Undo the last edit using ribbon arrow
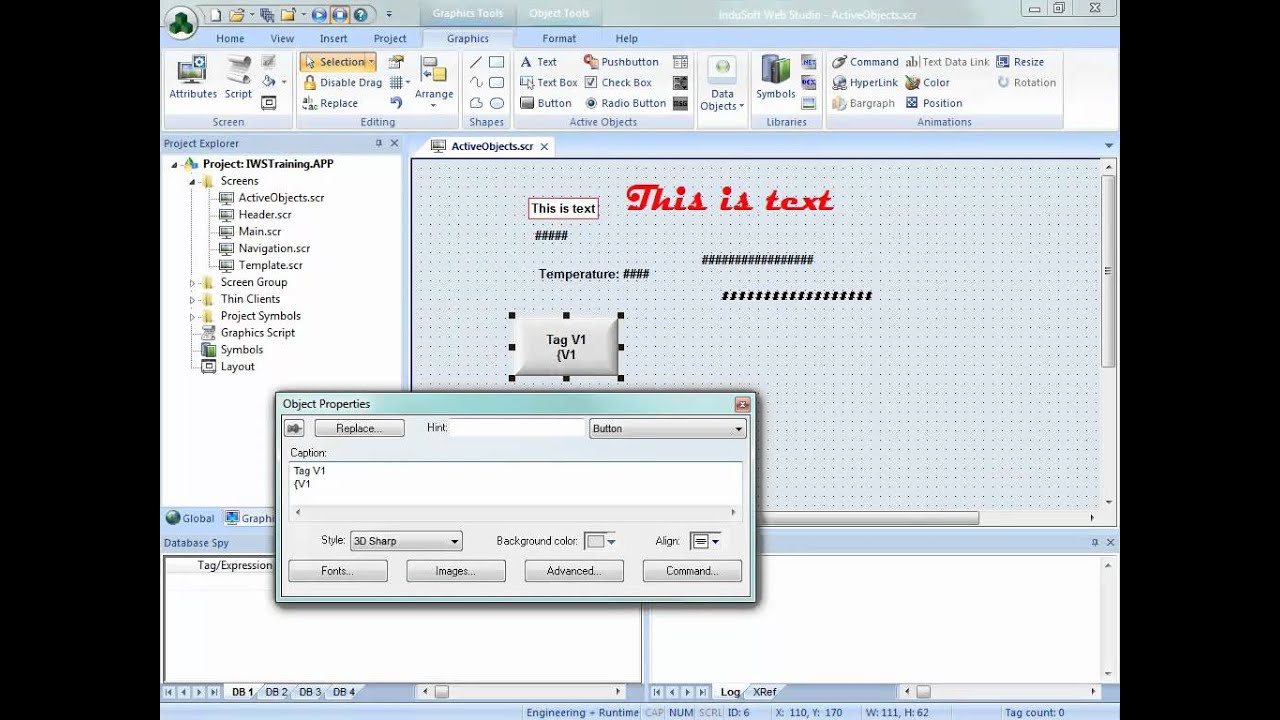The height and width of the screenshot is (720, 1280). pyautogui.click(x=396, y=103)
